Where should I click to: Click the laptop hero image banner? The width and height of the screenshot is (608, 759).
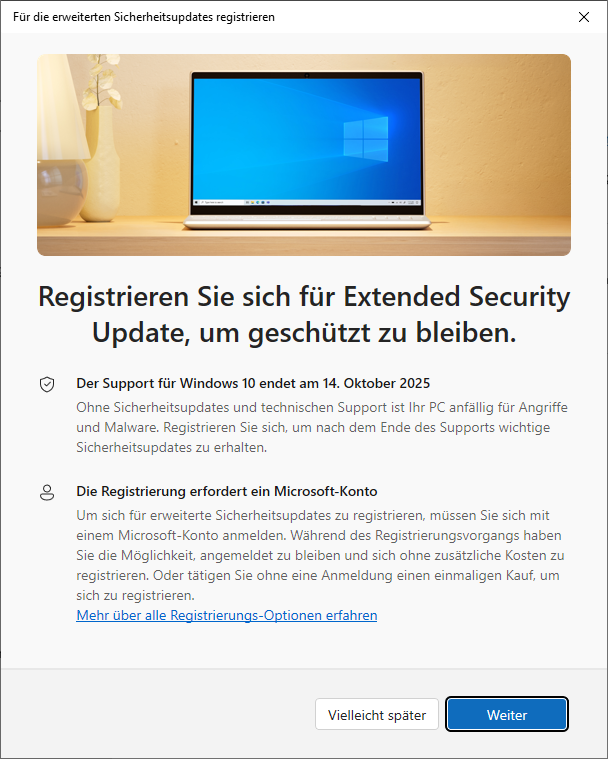coord(304,155)
